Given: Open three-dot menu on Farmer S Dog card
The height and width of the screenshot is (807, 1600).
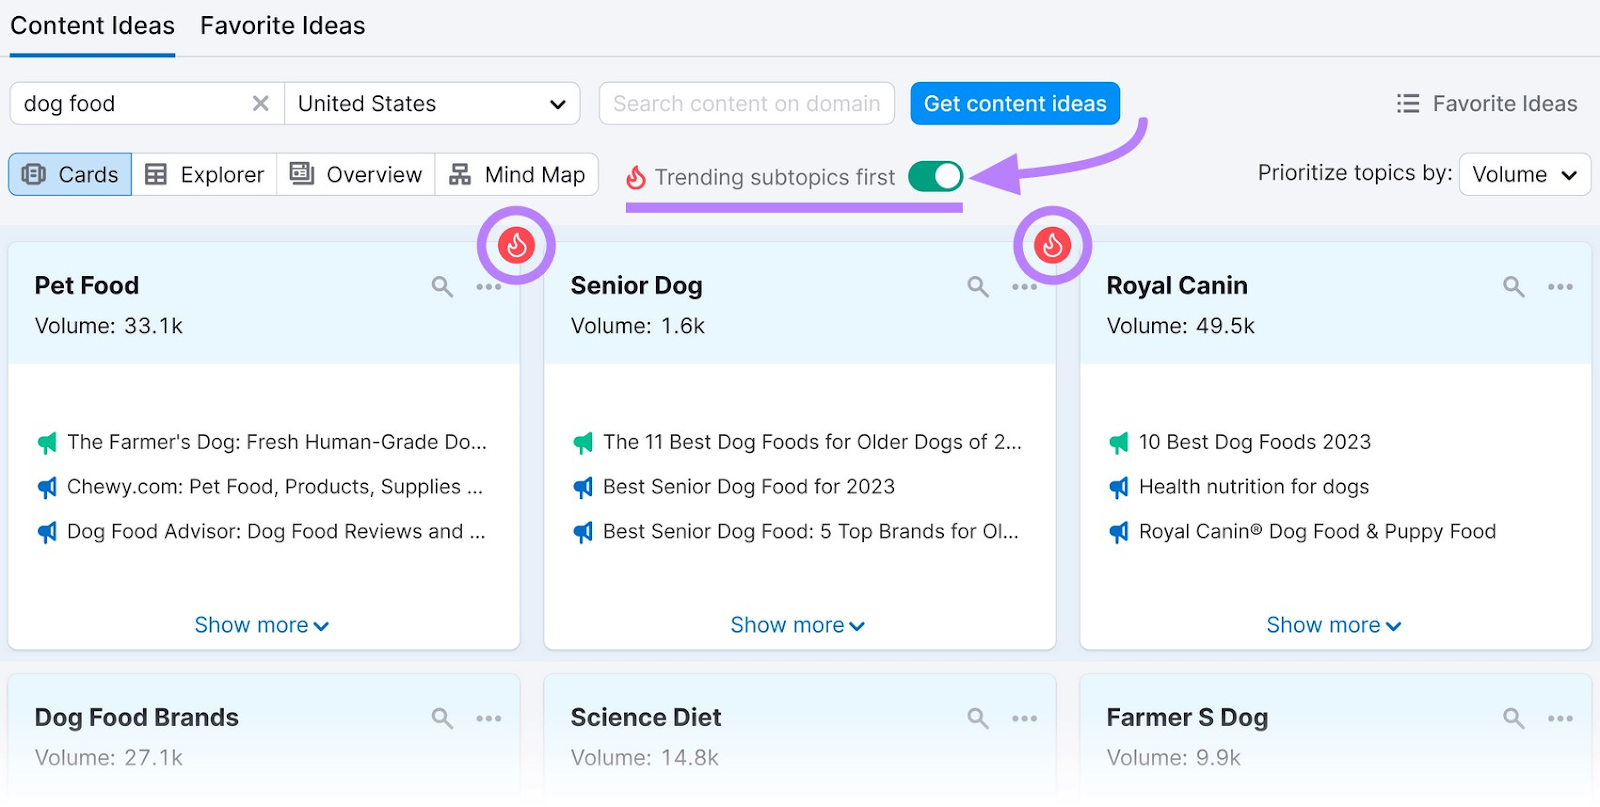Looking at the screenshot, I should click(x=1560, y=718).
